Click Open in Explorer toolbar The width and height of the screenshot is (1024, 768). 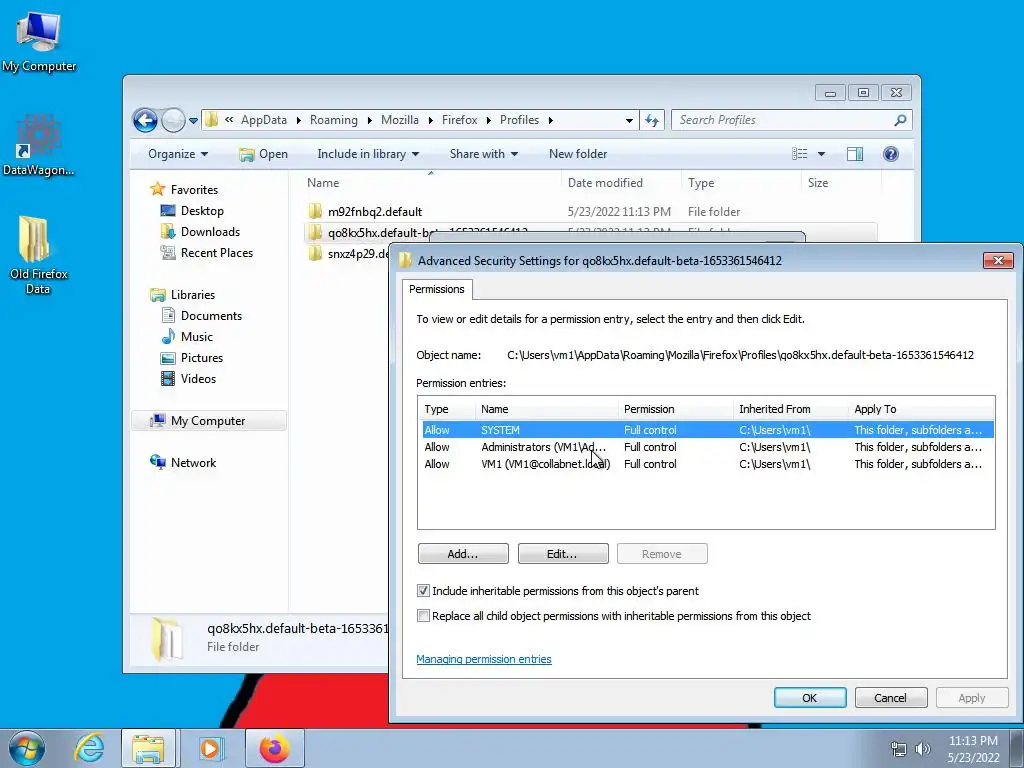coord(263,153)
